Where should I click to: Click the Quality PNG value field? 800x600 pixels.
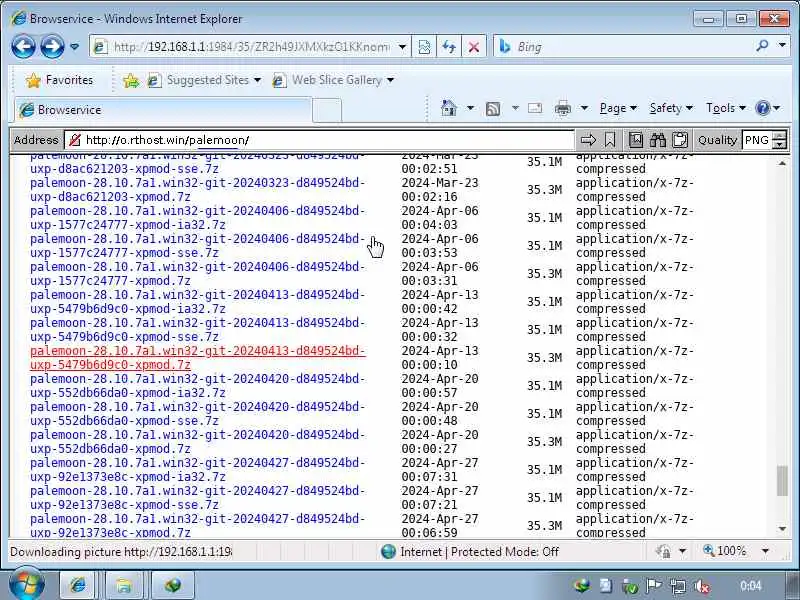757,140
